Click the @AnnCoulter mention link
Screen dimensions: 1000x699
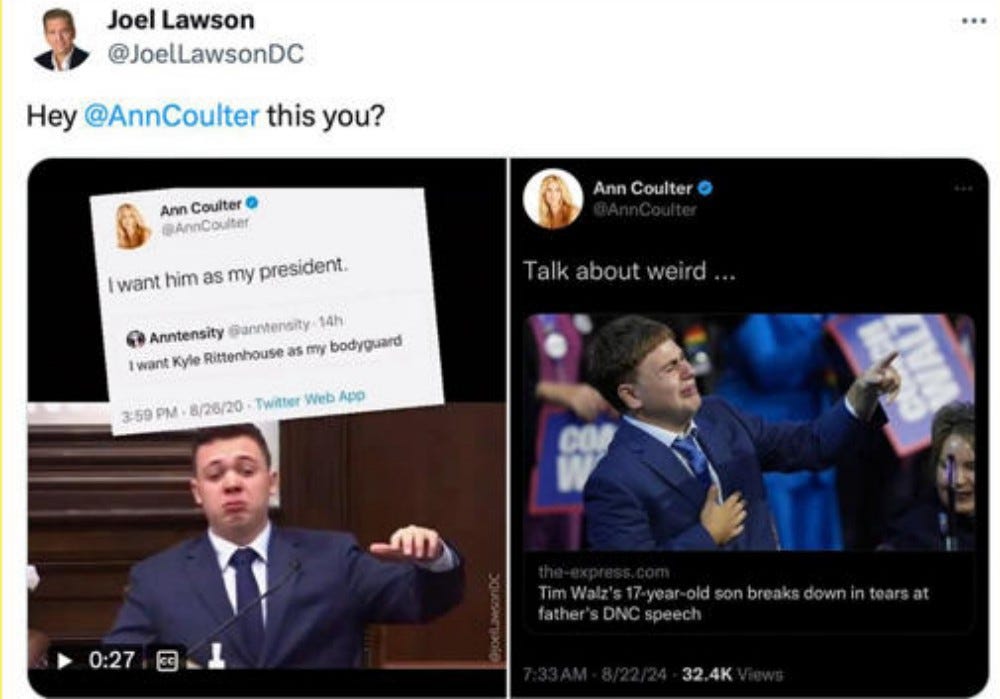tap(172, 116)
